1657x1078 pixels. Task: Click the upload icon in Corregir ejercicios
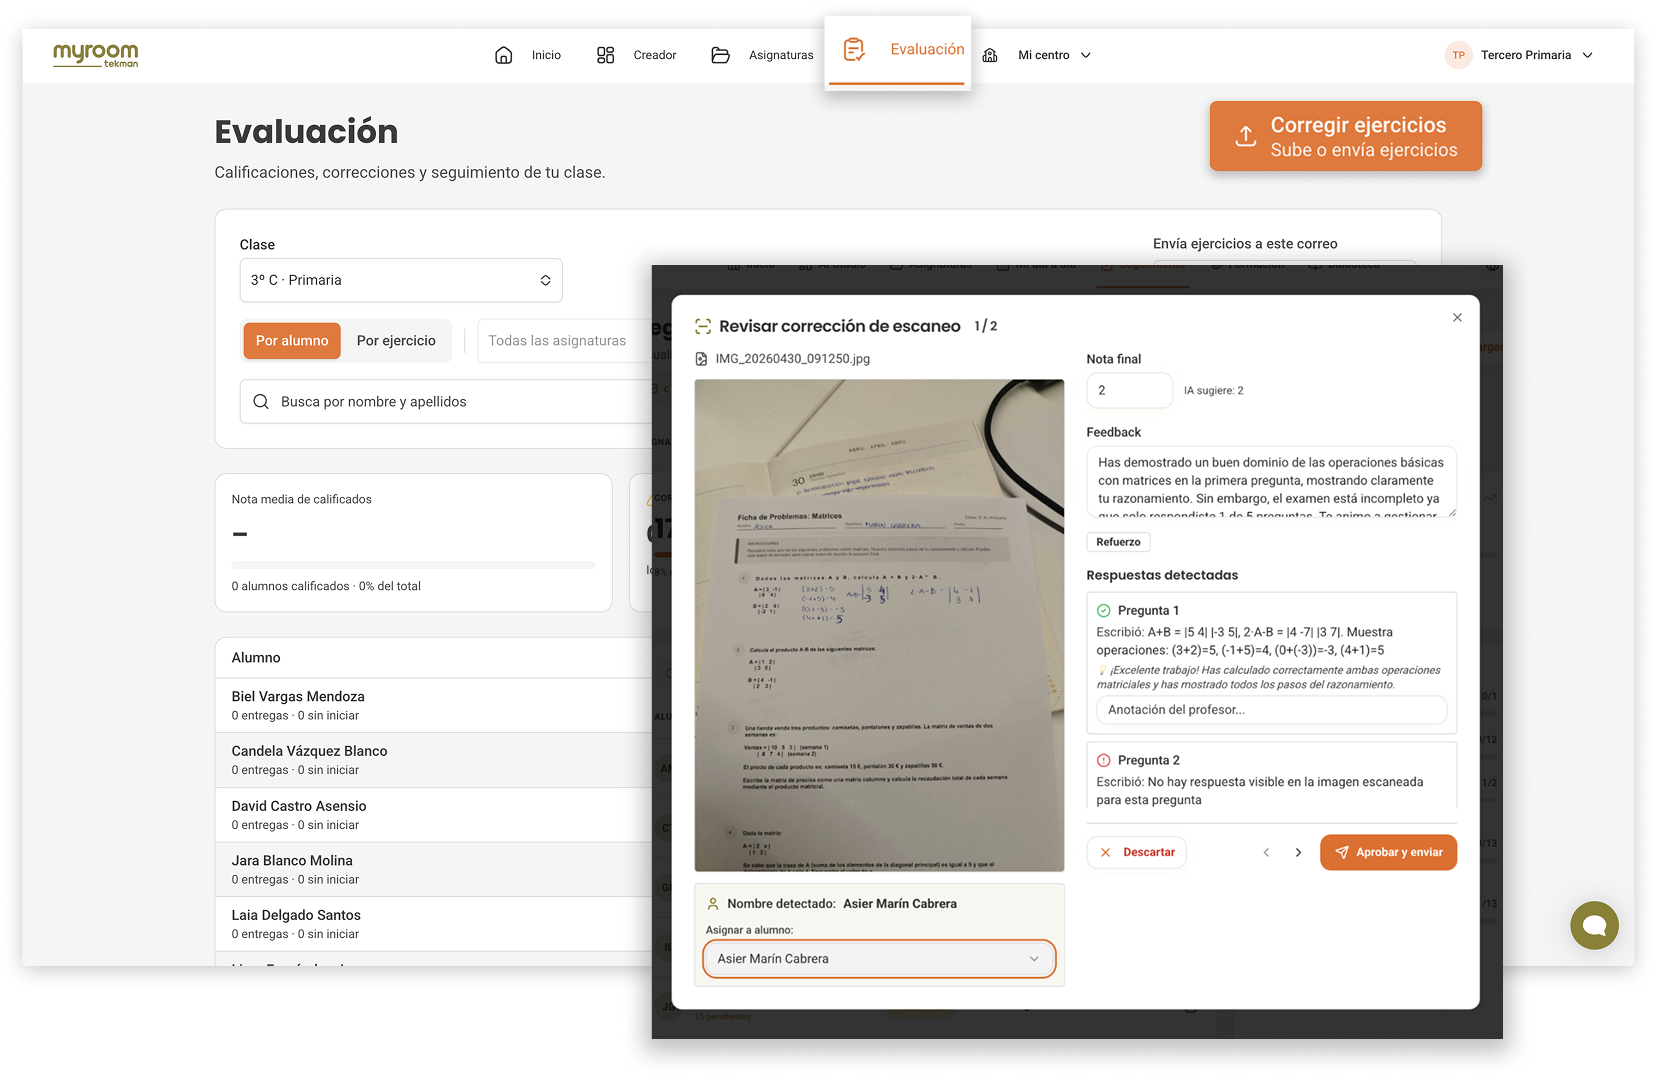pos(1245,136)
